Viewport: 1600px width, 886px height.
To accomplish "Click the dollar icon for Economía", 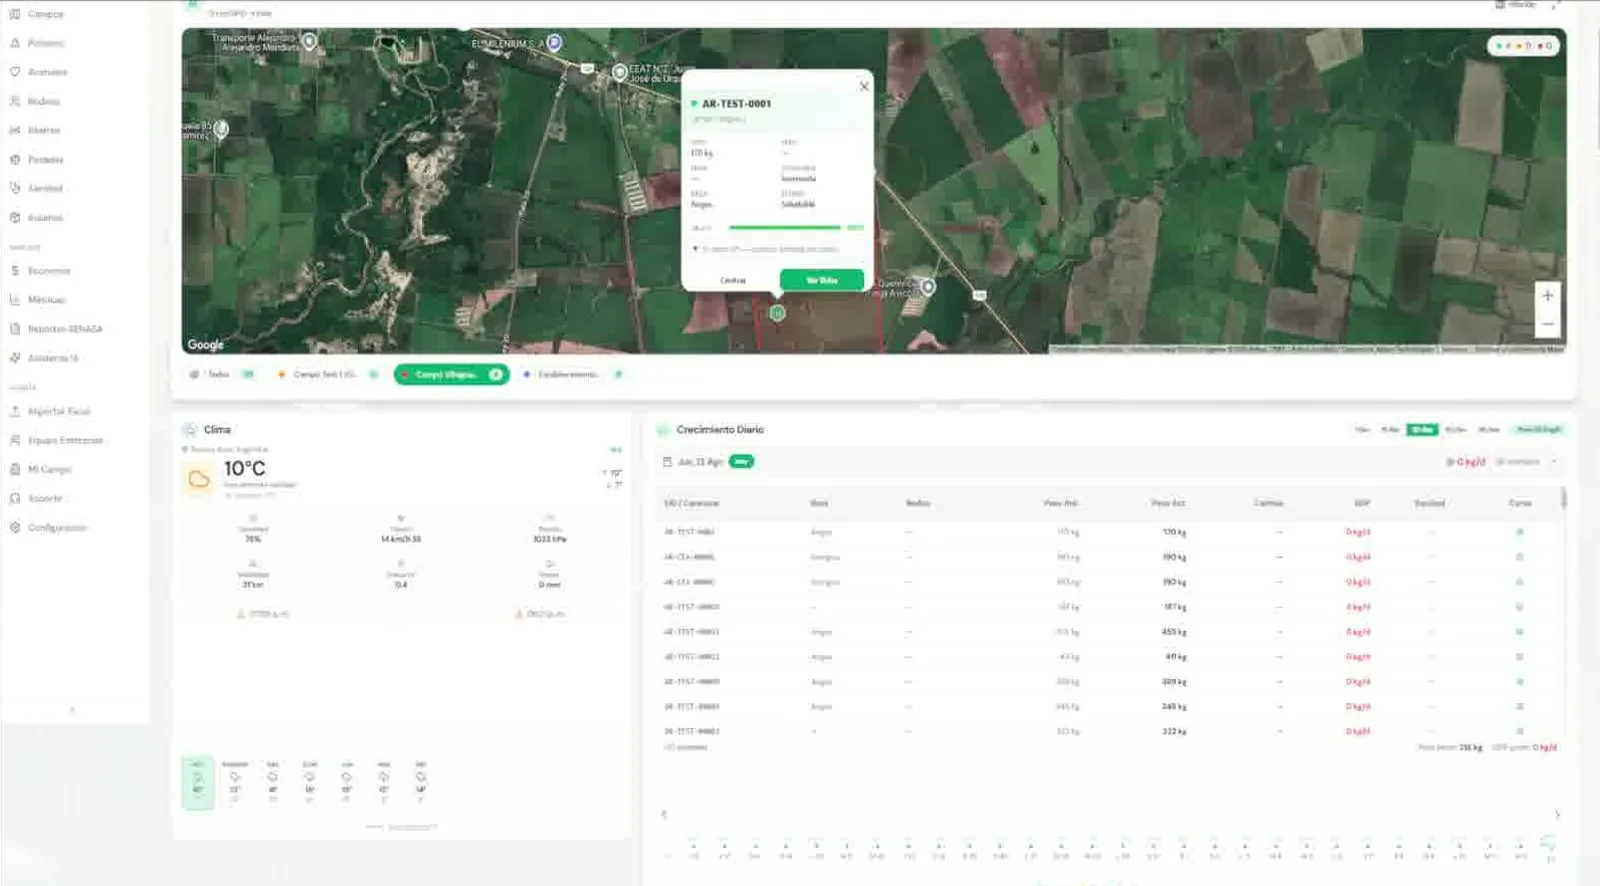I will coord(15,271).
